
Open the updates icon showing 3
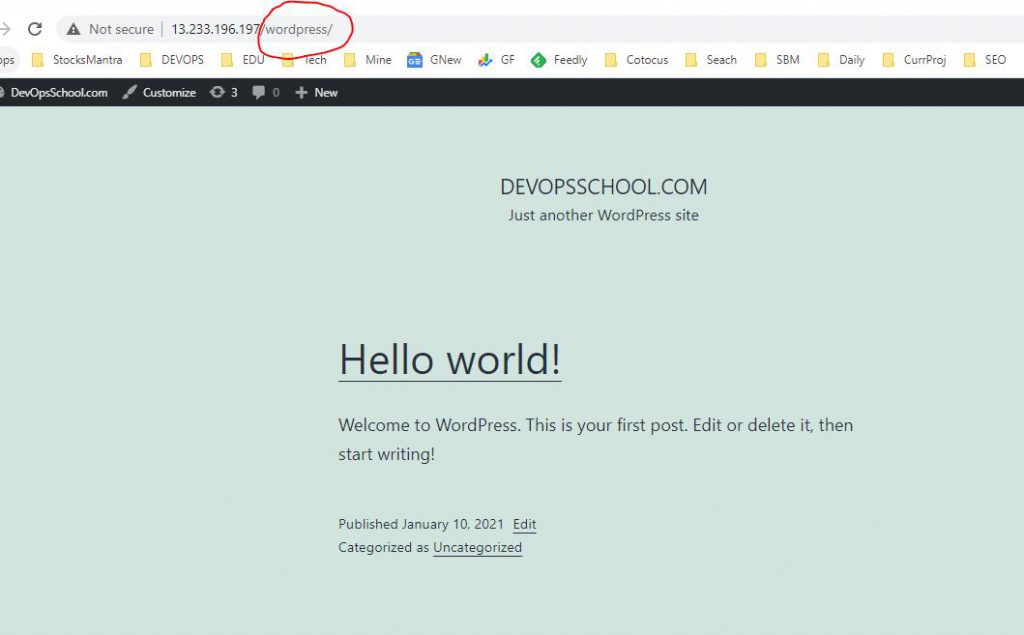point(218,92)
